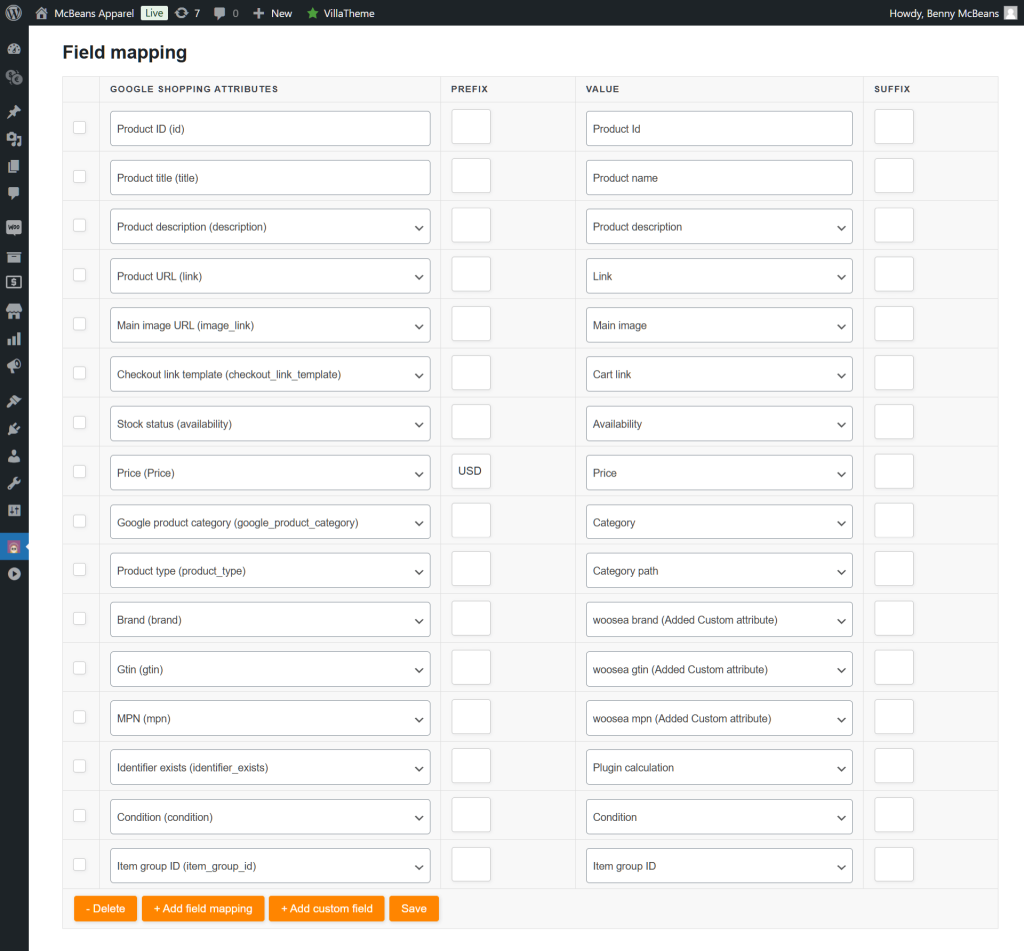Open WooCommerce menu in sidebar

point(14,227)
